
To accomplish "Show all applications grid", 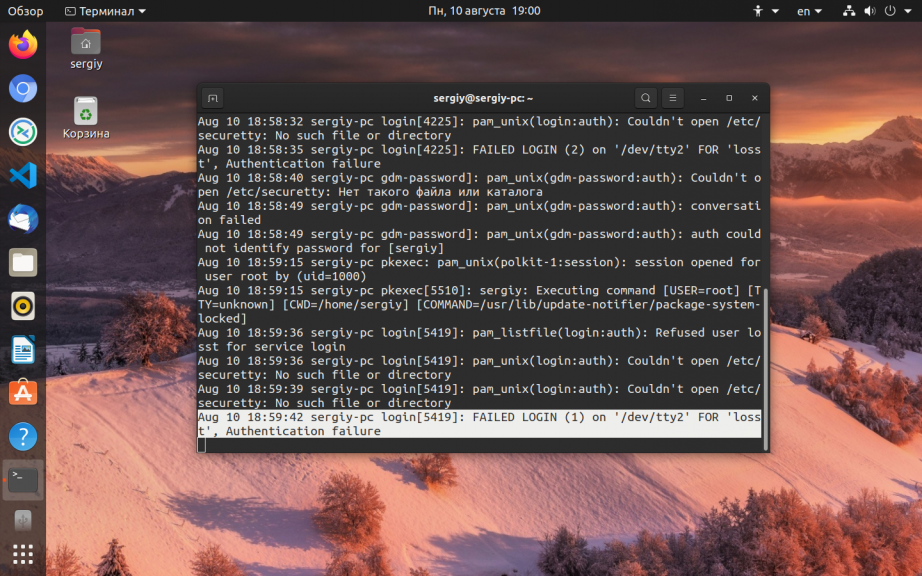I will (x=23, y=553).
